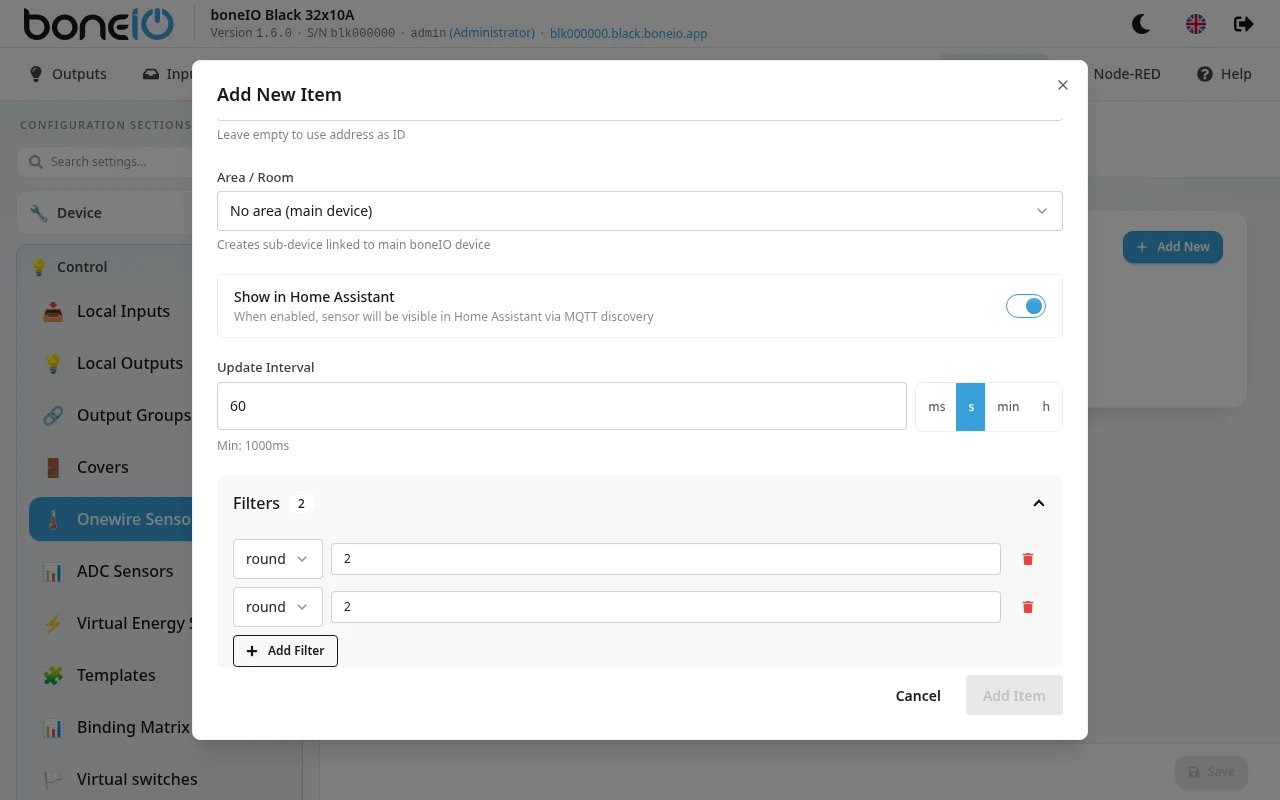Screen dimensions: 1280x800
Task: Collapse the Filters section
Action: point(1038,503)
